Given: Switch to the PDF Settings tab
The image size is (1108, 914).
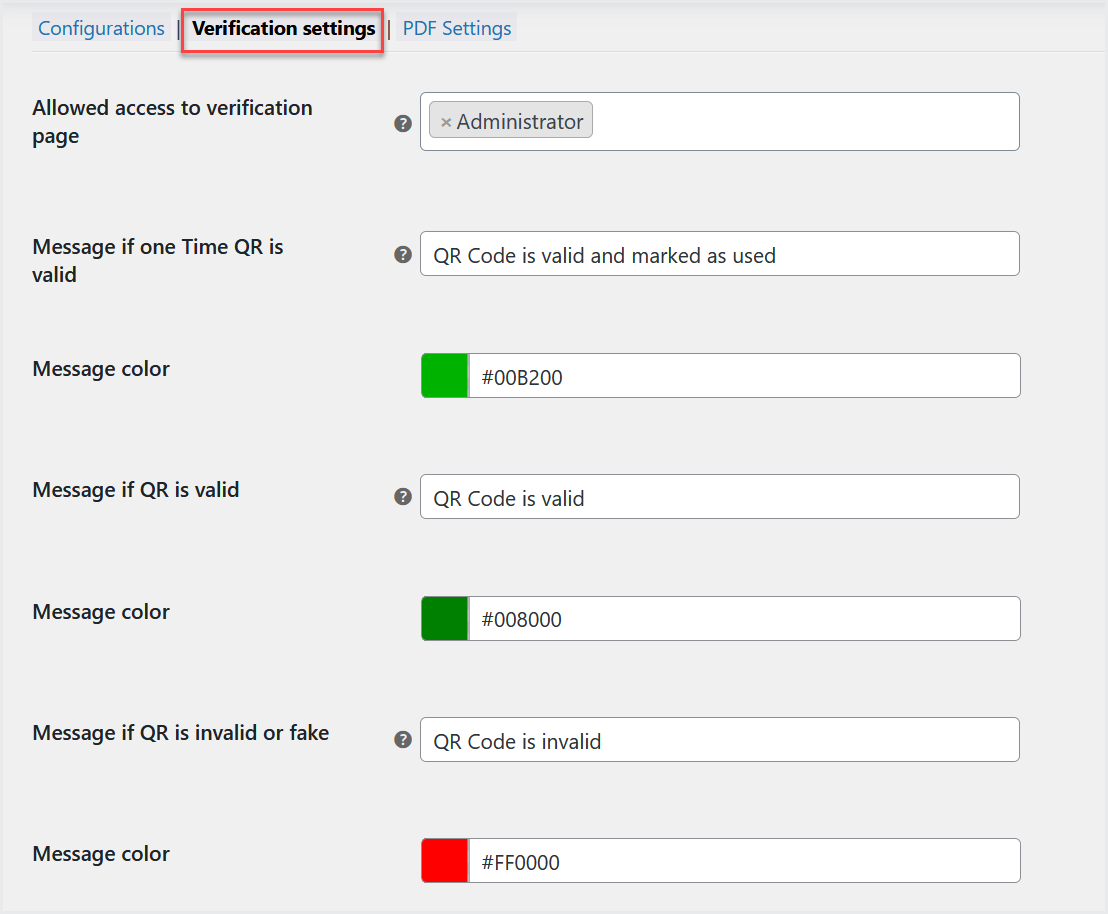Looking at the screenshot, I should [x=456, y=28].
